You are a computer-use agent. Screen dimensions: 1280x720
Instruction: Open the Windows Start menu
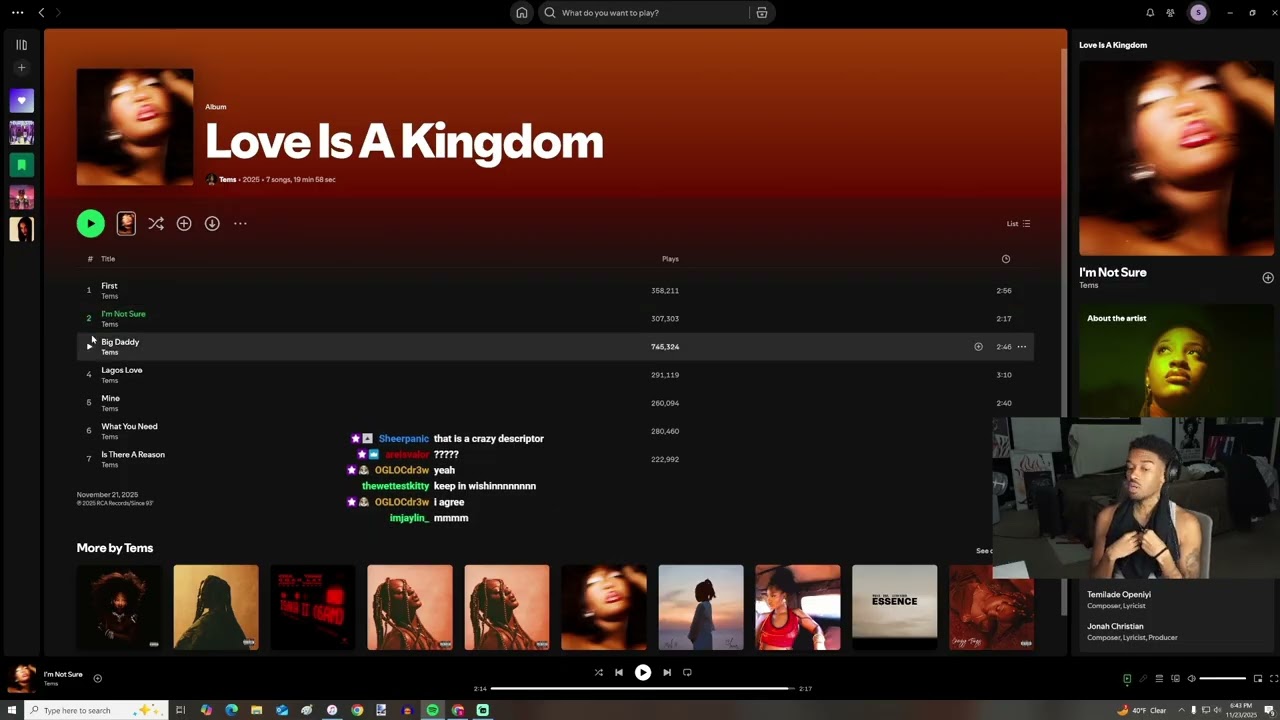(x=11, y=710)
